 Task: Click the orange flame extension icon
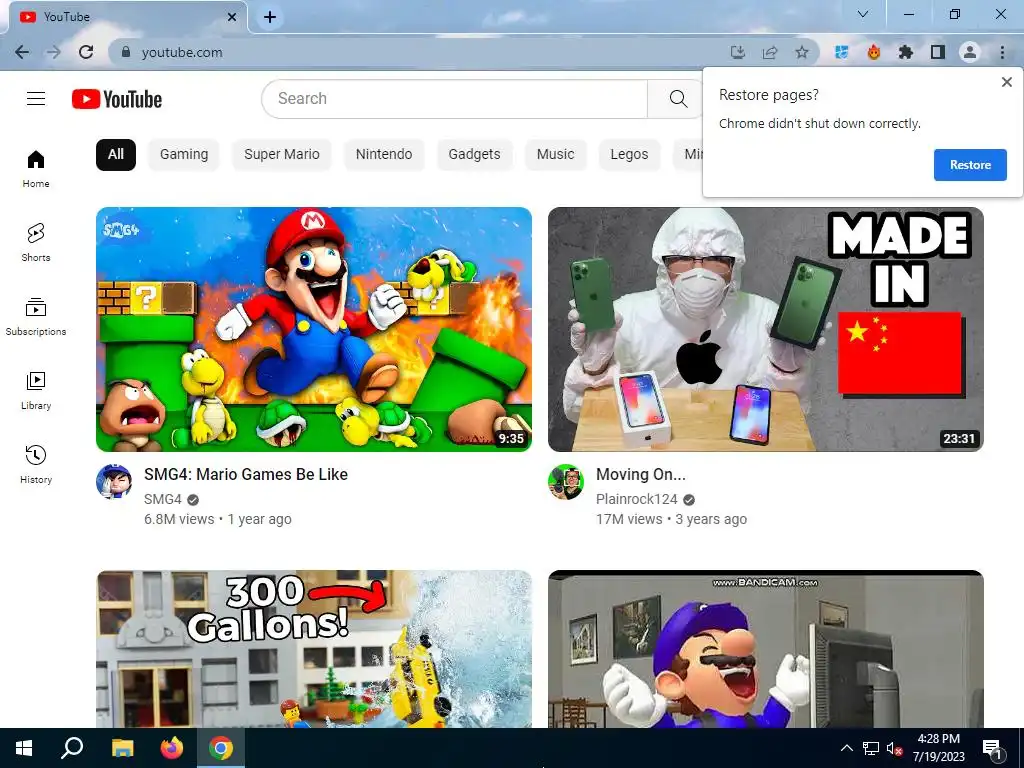874,52
